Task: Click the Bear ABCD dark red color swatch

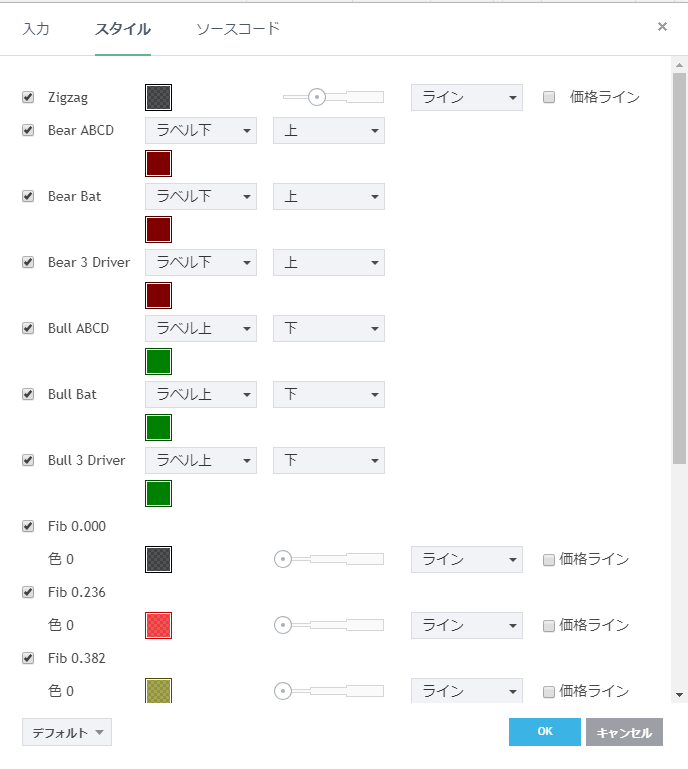Action: [x=158, y=164]
